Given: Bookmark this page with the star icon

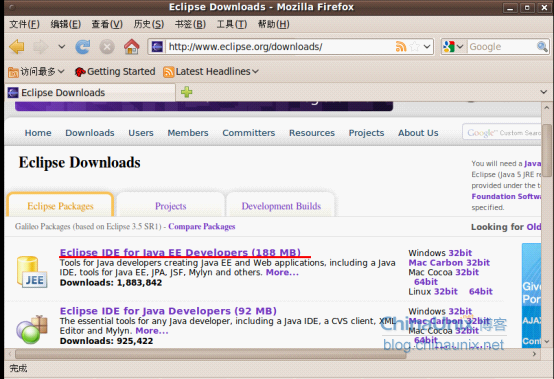Looking at the screenshot, I should [415, 47].
